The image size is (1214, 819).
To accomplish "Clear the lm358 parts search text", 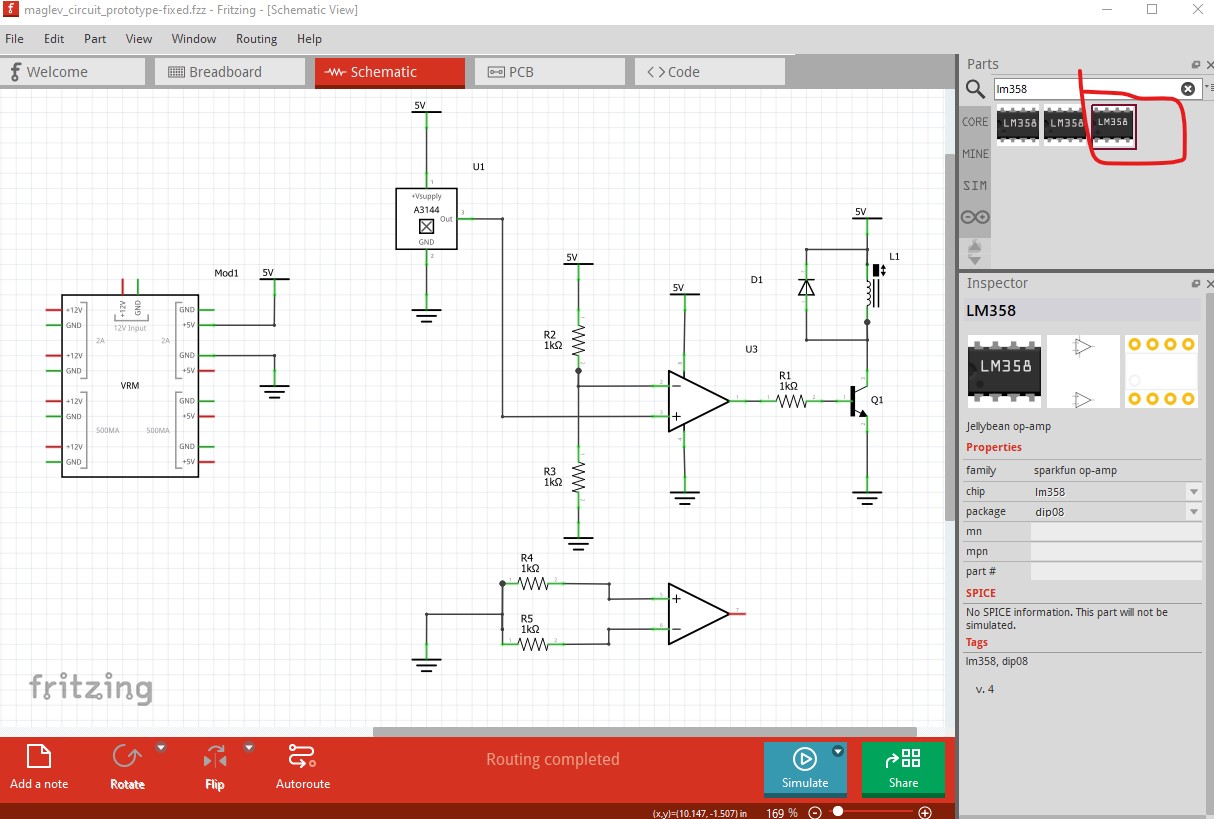I will coord(1188,89).
